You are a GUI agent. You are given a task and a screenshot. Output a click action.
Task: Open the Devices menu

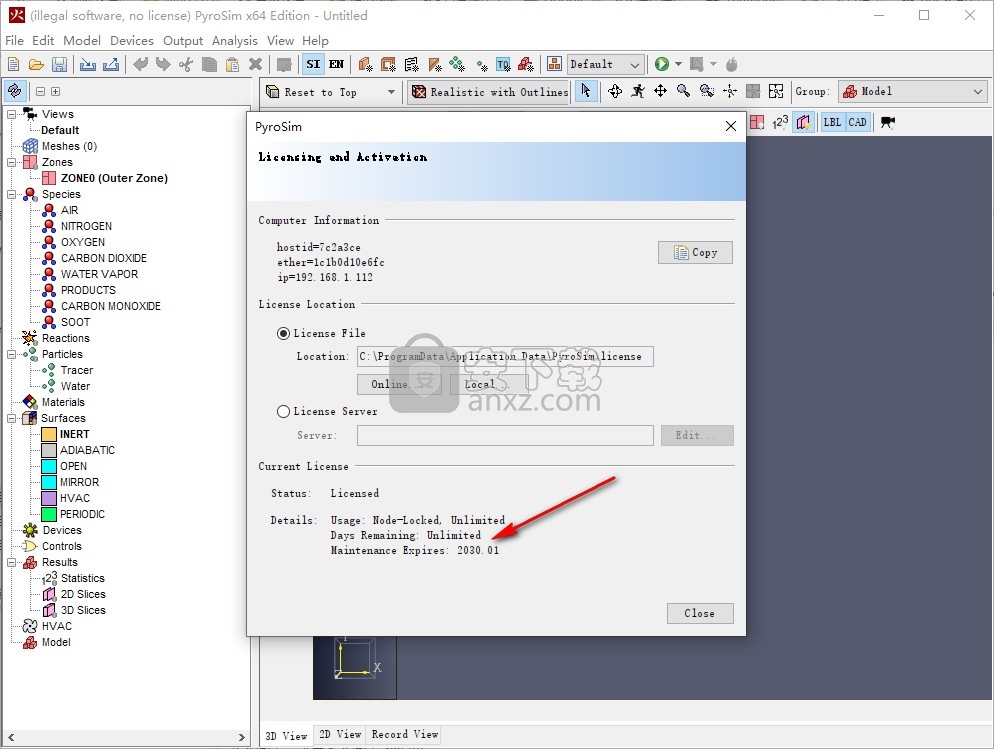click(x=132, y=41)
